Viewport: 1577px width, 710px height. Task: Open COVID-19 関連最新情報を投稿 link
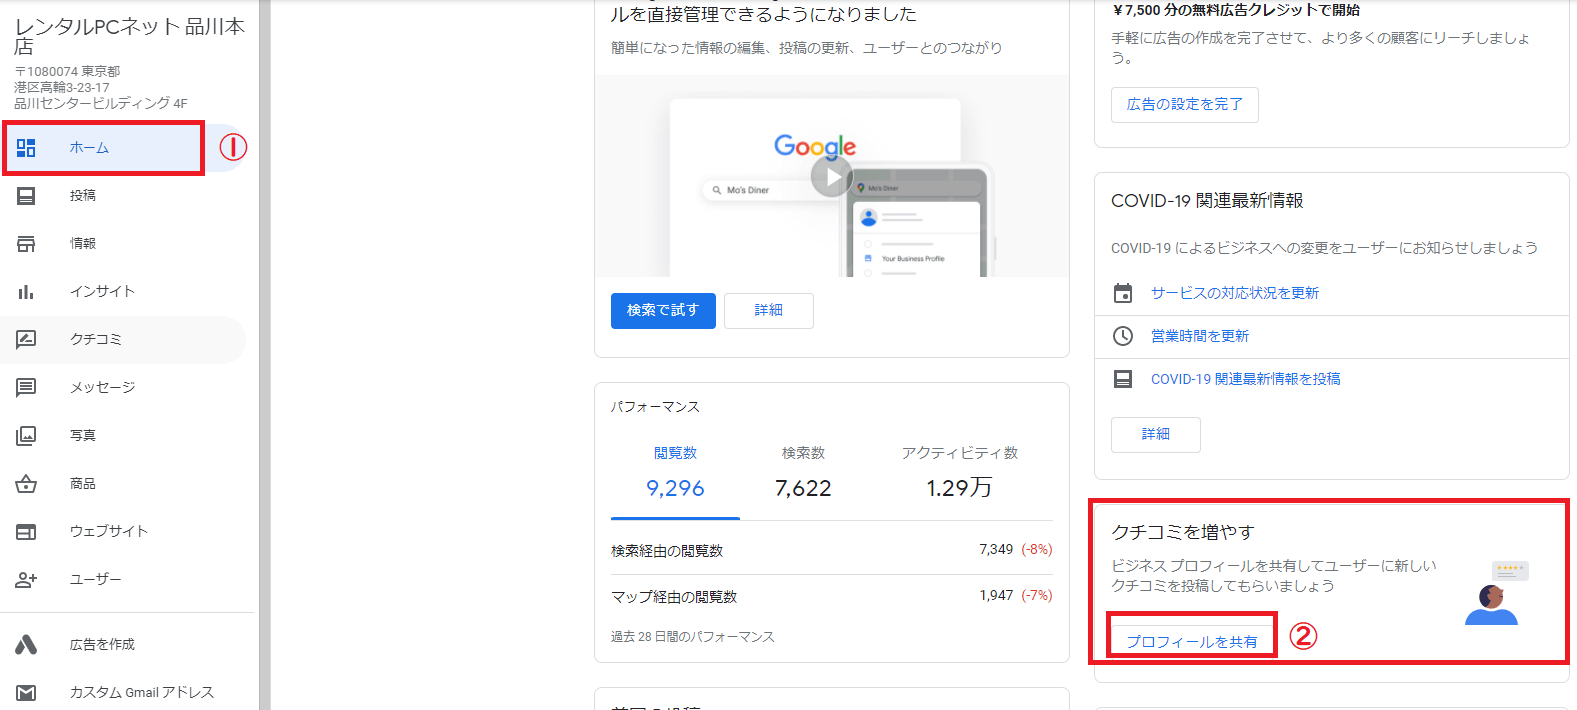click(x=1246, y=379)
